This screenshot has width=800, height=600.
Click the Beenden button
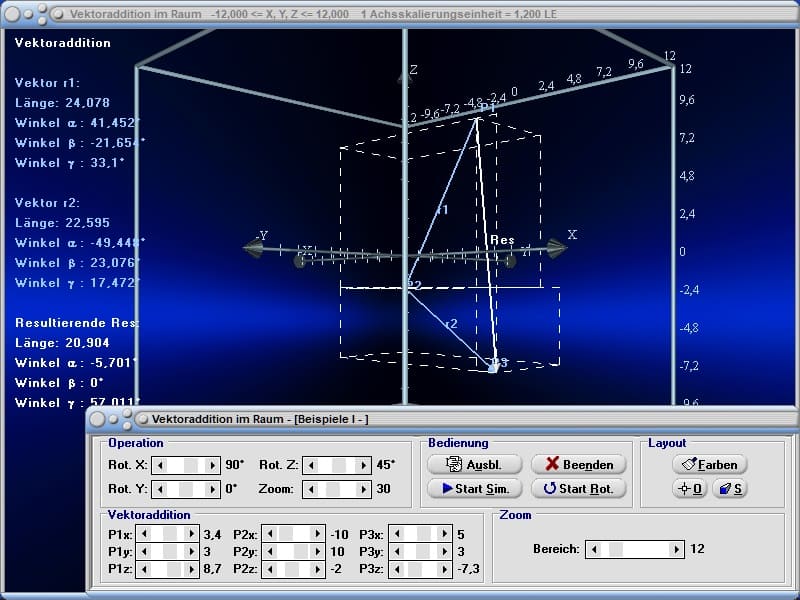coord(579,464)
